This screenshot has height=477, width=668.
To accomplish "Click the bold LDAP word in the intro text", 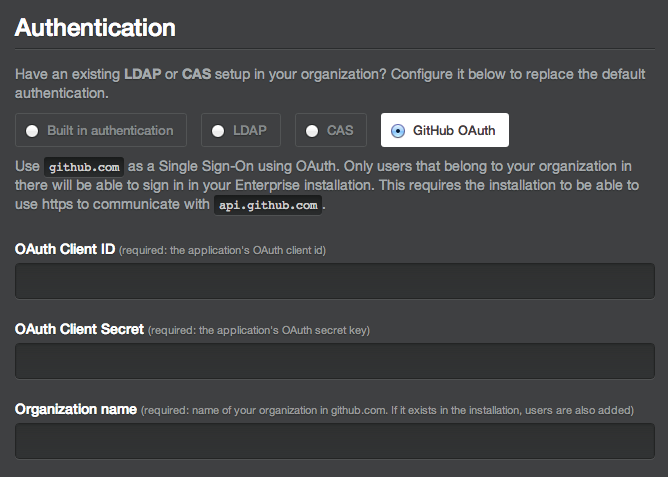I will (141, 75).
